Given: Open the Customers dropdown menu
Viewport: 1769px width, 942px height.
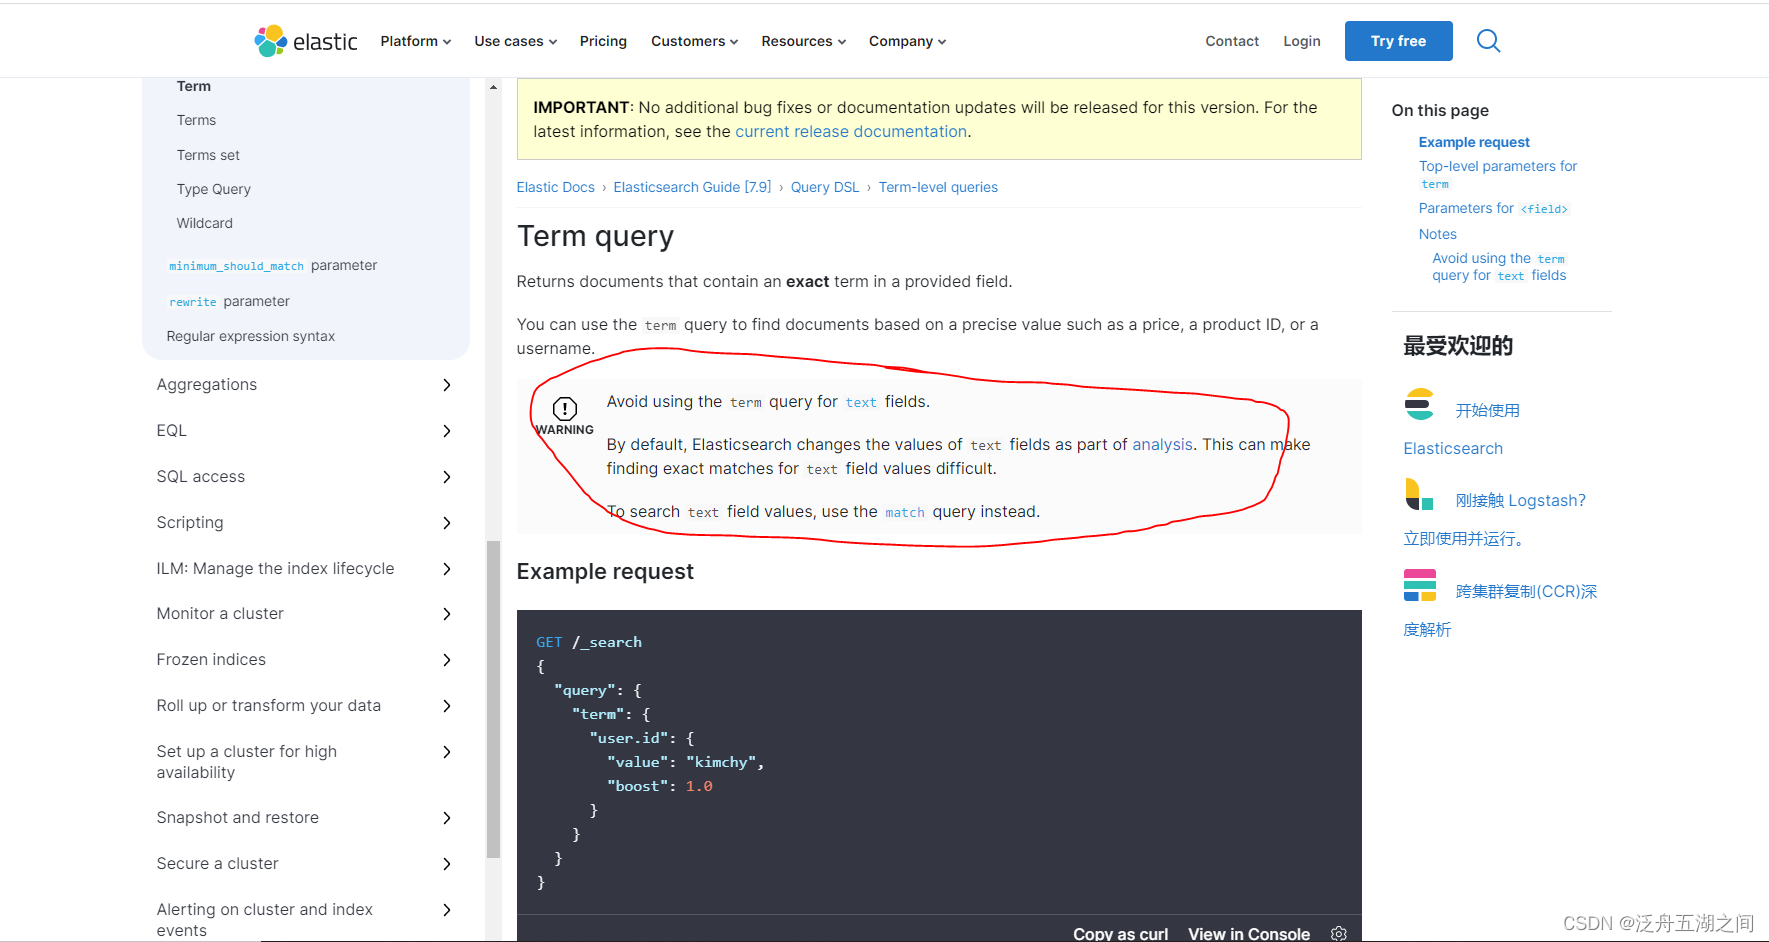Looking at the screenshot, I should click(x=695, y=41).
